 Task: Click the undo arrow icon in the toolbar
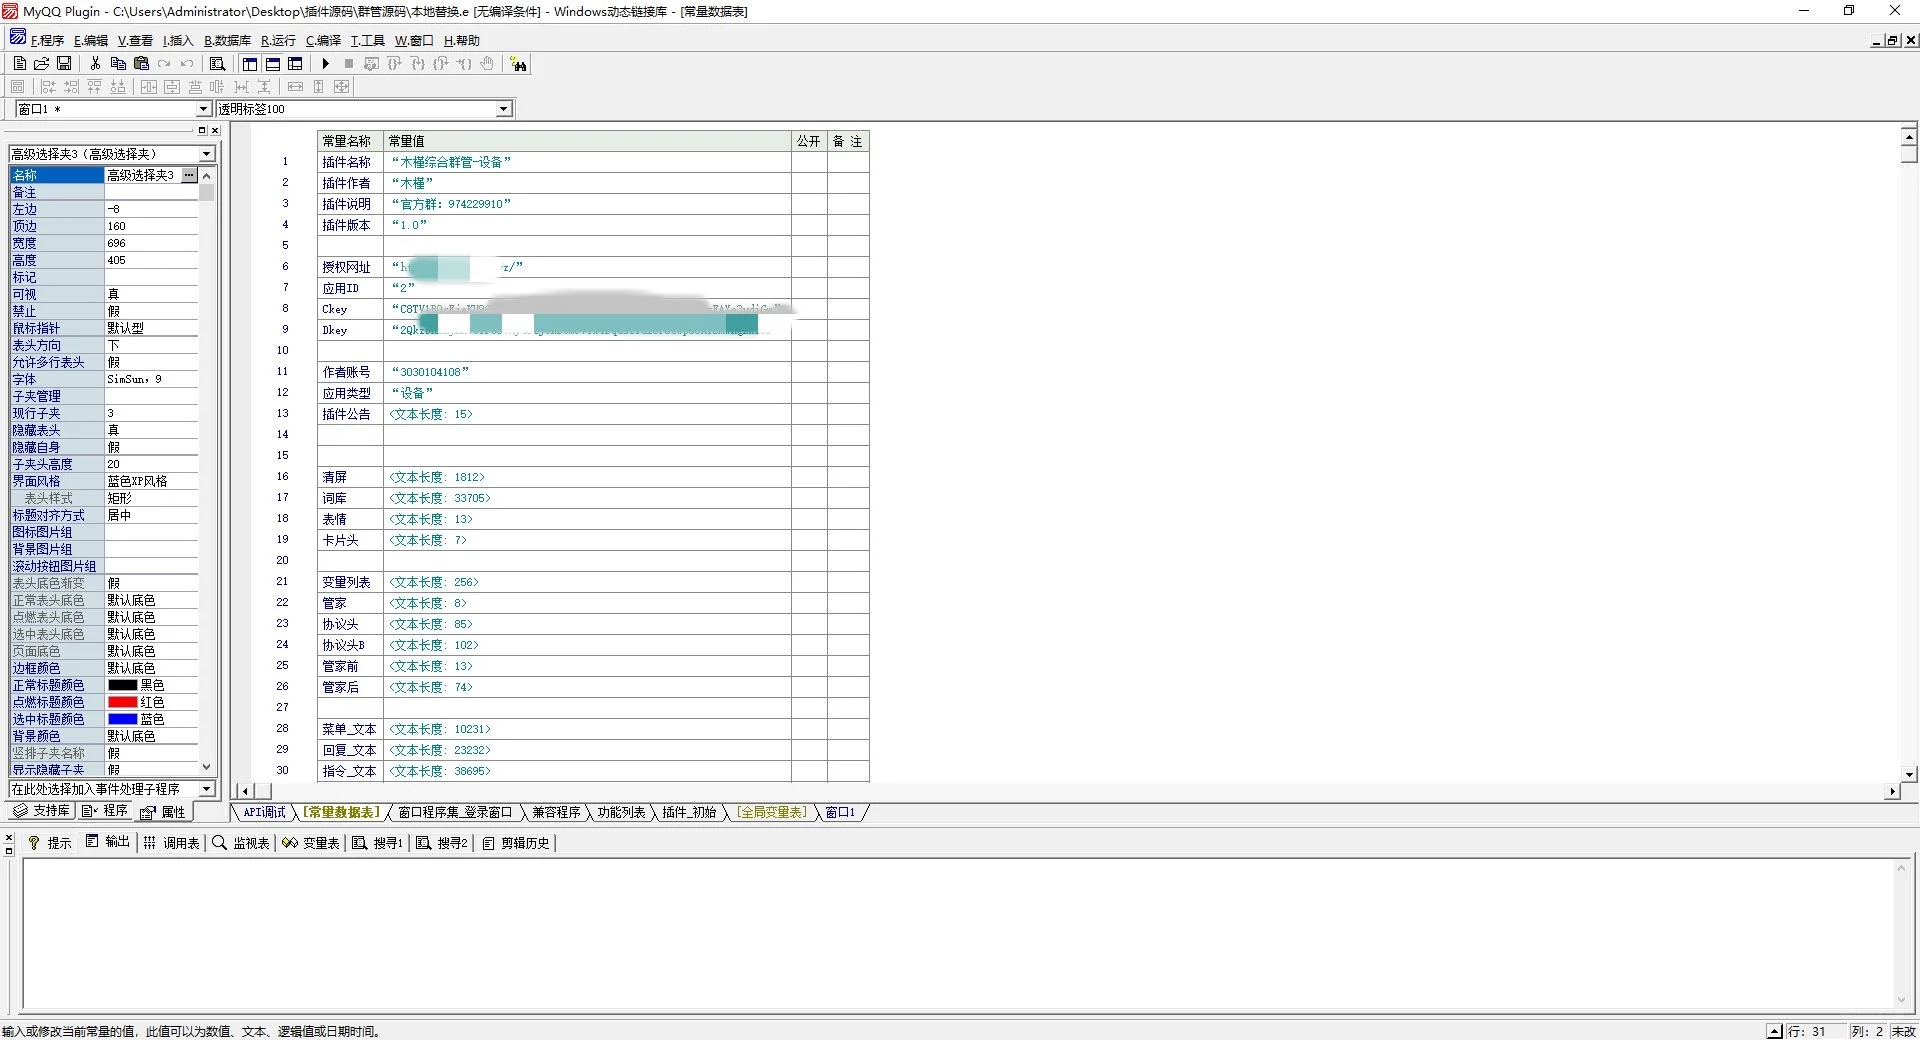[x=187, y=64]
